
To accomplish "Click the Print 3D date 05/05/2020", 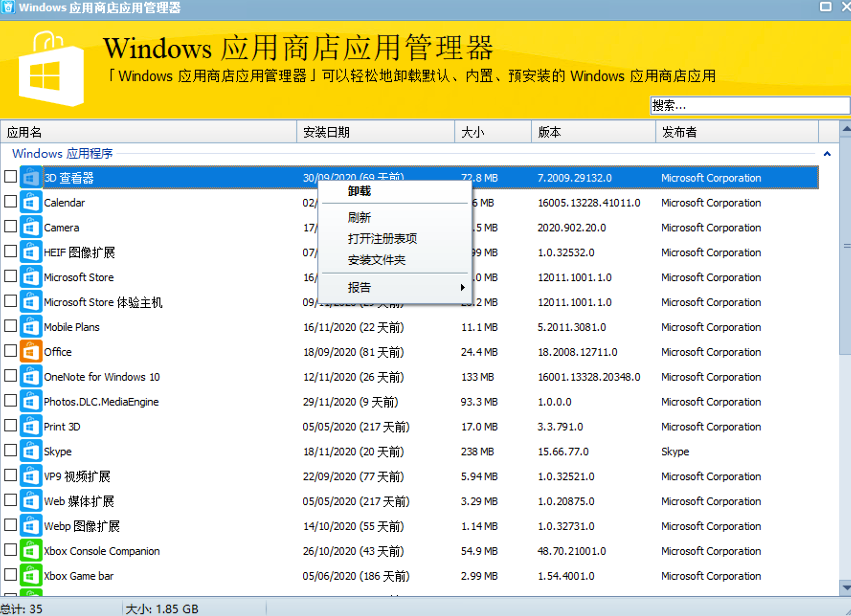I will click(356, 427).
